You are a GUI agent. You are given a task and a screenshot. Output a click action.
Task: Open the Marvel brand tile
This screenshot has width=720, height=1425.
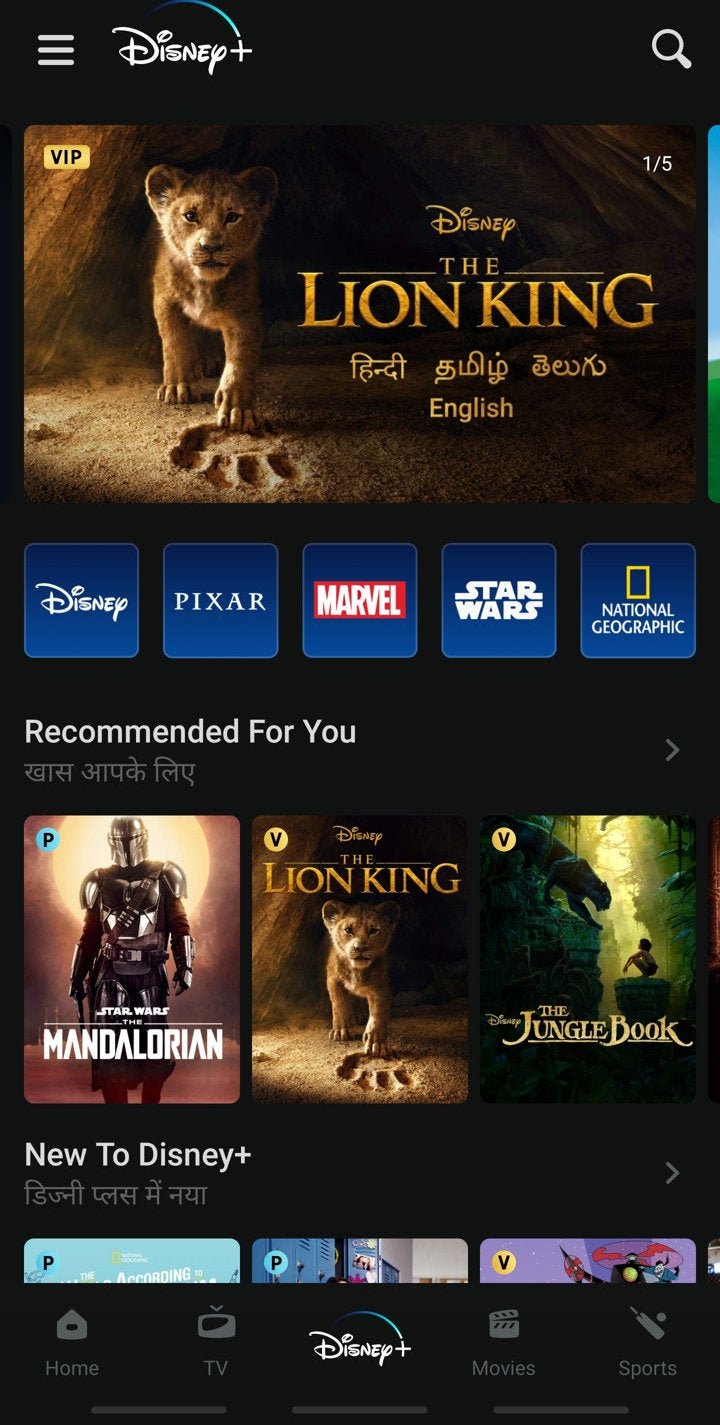[360, 600]
